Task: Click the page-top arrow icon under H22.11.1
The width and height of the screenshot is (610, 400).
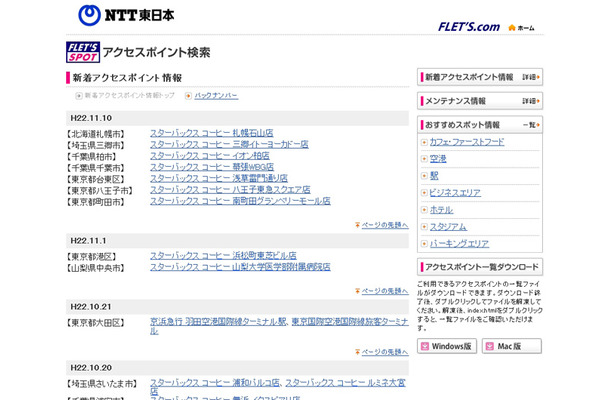Action: (358, 291)
